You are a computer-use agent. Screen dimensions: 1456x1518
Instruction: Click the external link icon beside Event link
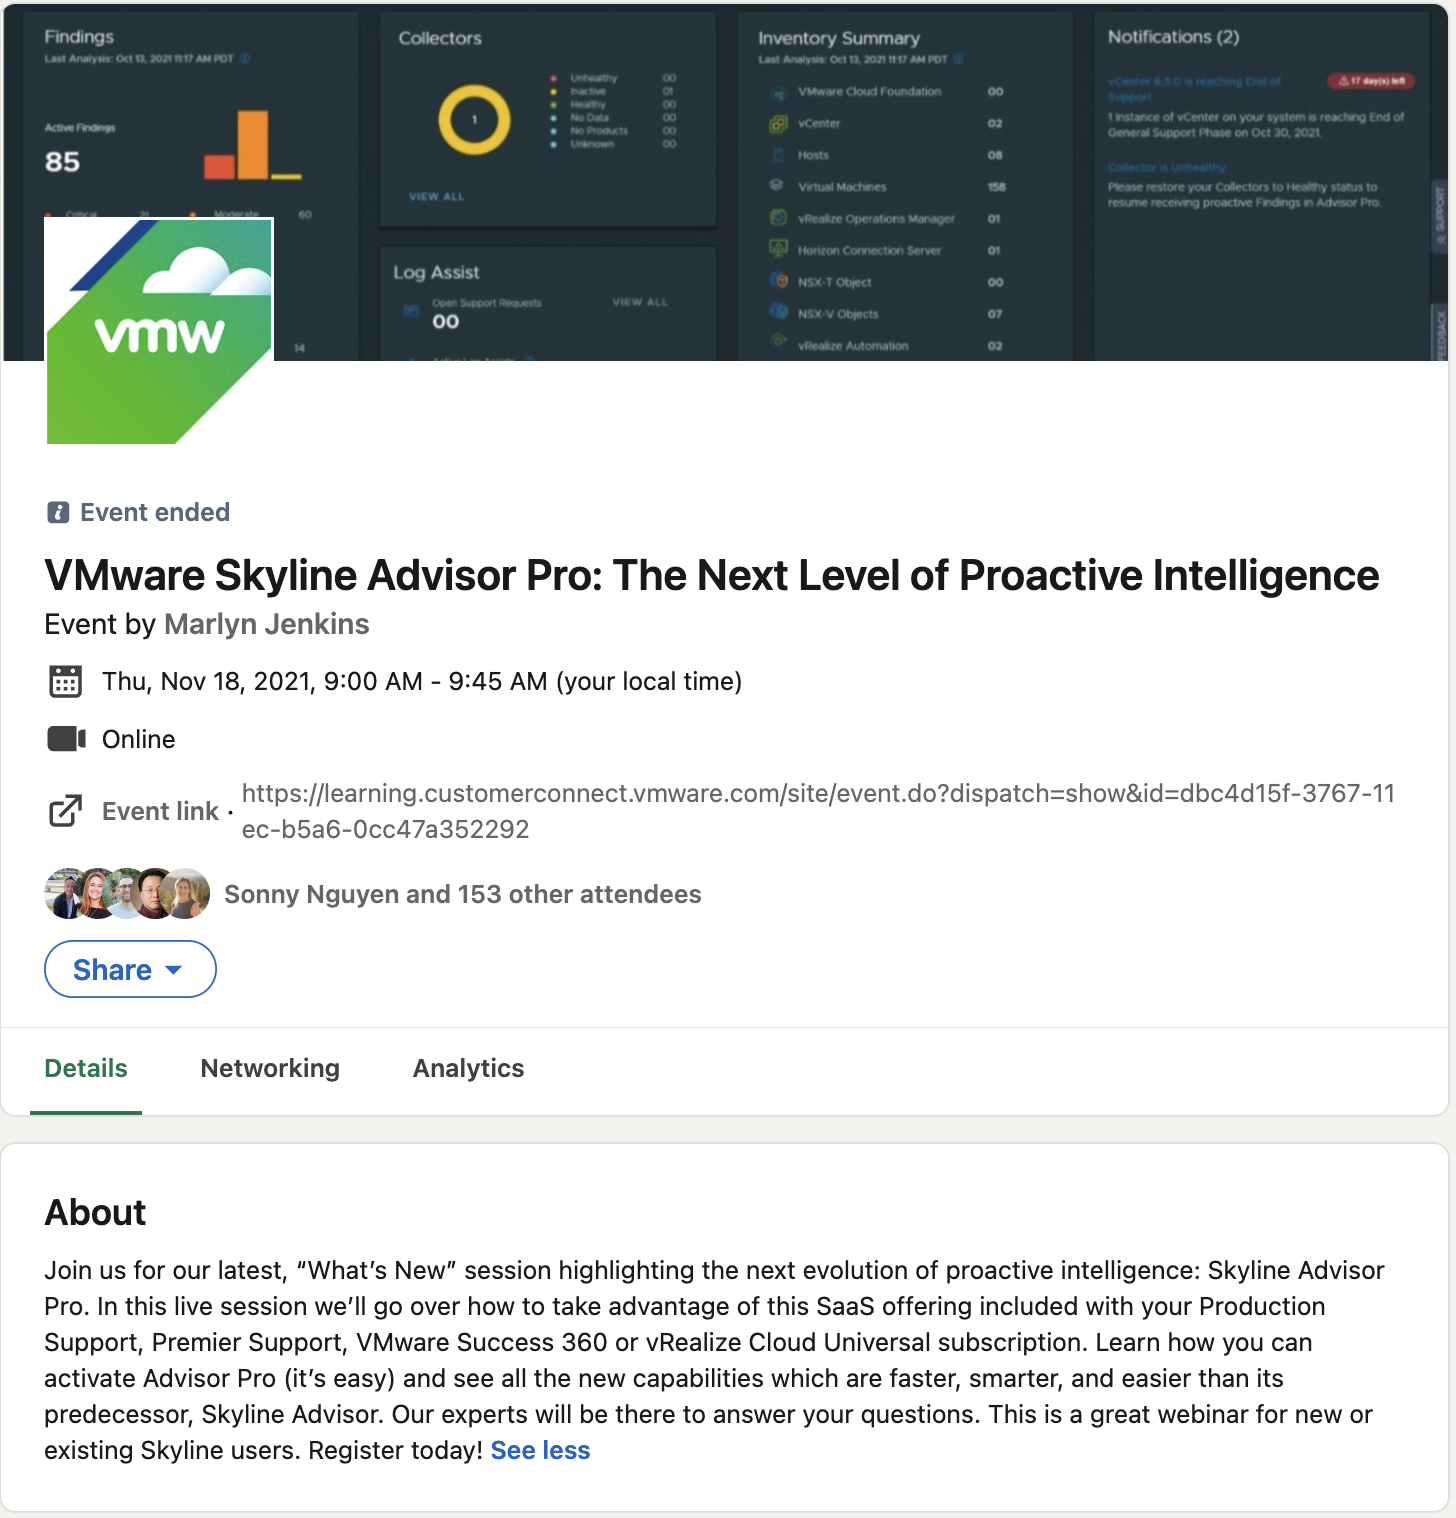tap(65, 811)
